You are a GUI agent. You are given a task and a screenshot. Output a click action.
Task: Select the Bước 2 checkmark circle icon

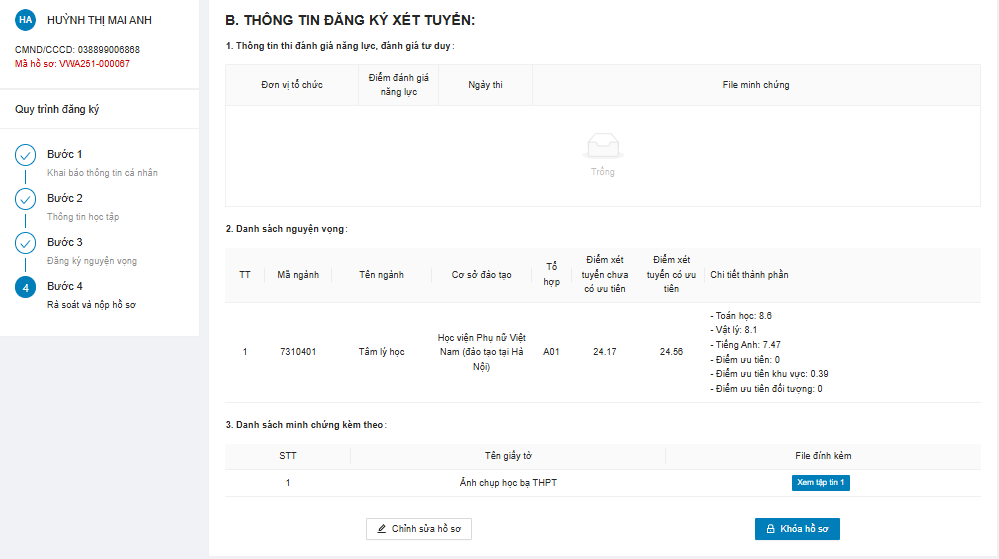point(25,199)
